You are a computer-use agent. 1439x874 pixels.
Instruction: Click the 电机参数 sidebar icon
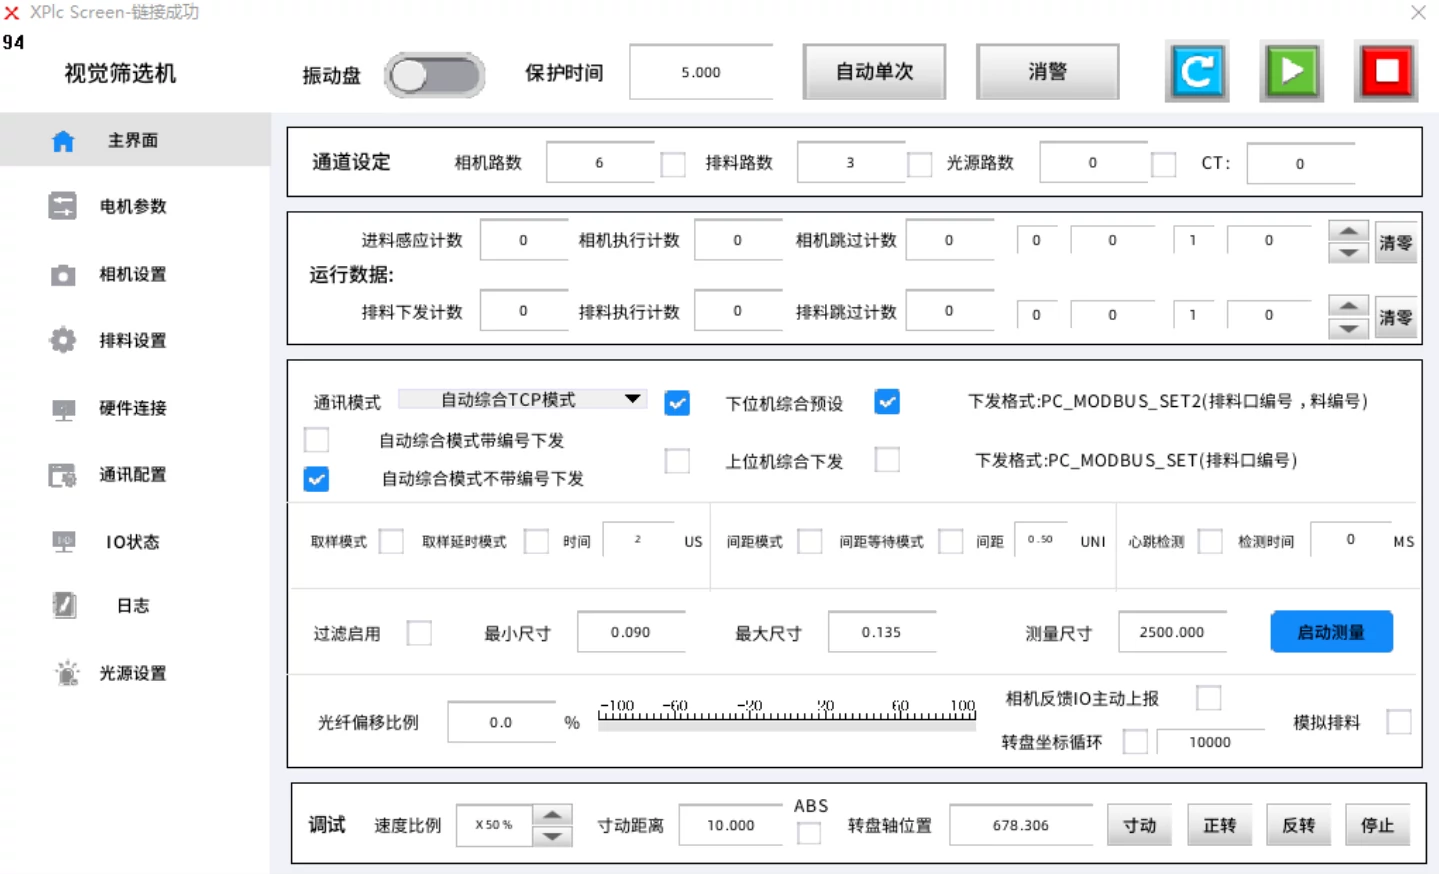[x=62, y=206]
